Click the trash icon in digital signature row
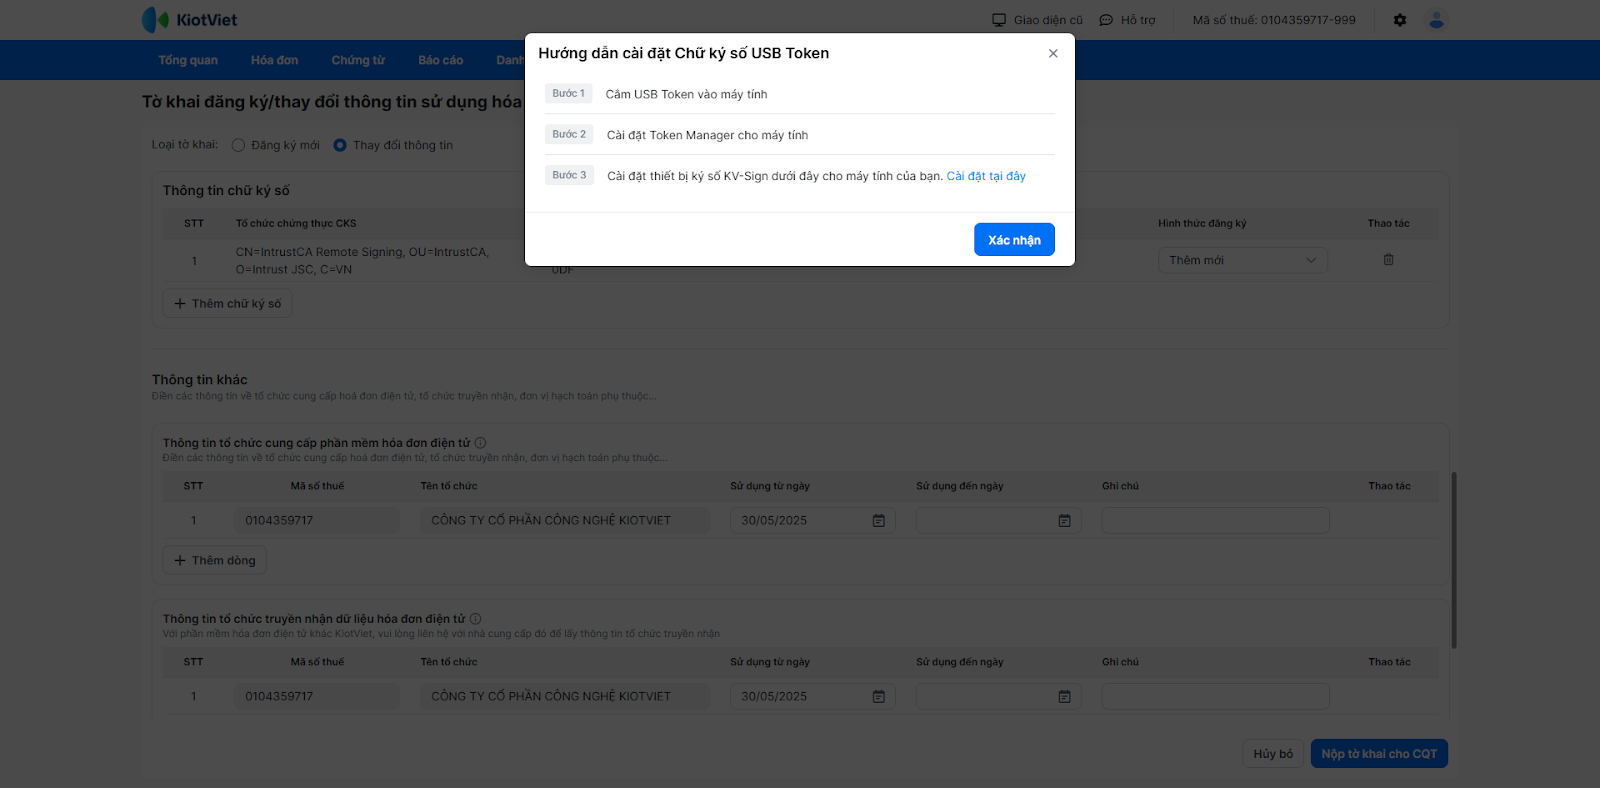The width and height of the screenshot is (1600, 788). coord(1388,260)
